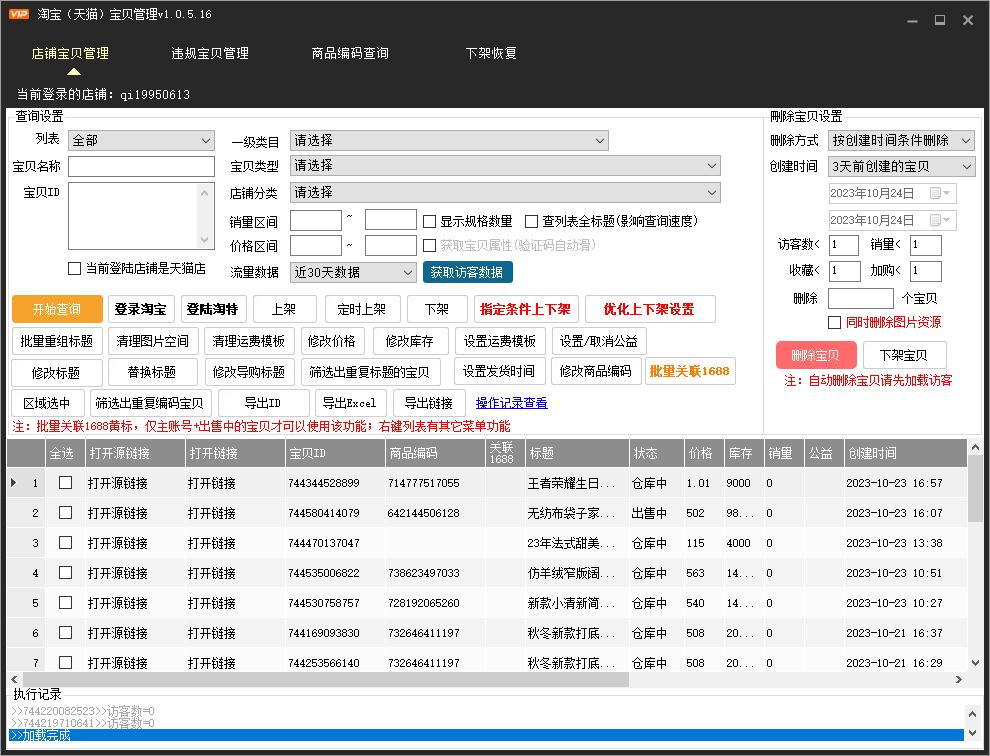Open 打开链接 for row 2 item 744580414079
Image resolution: width=990 pixels, height=756 pixels.
click(x=212, y=513)
